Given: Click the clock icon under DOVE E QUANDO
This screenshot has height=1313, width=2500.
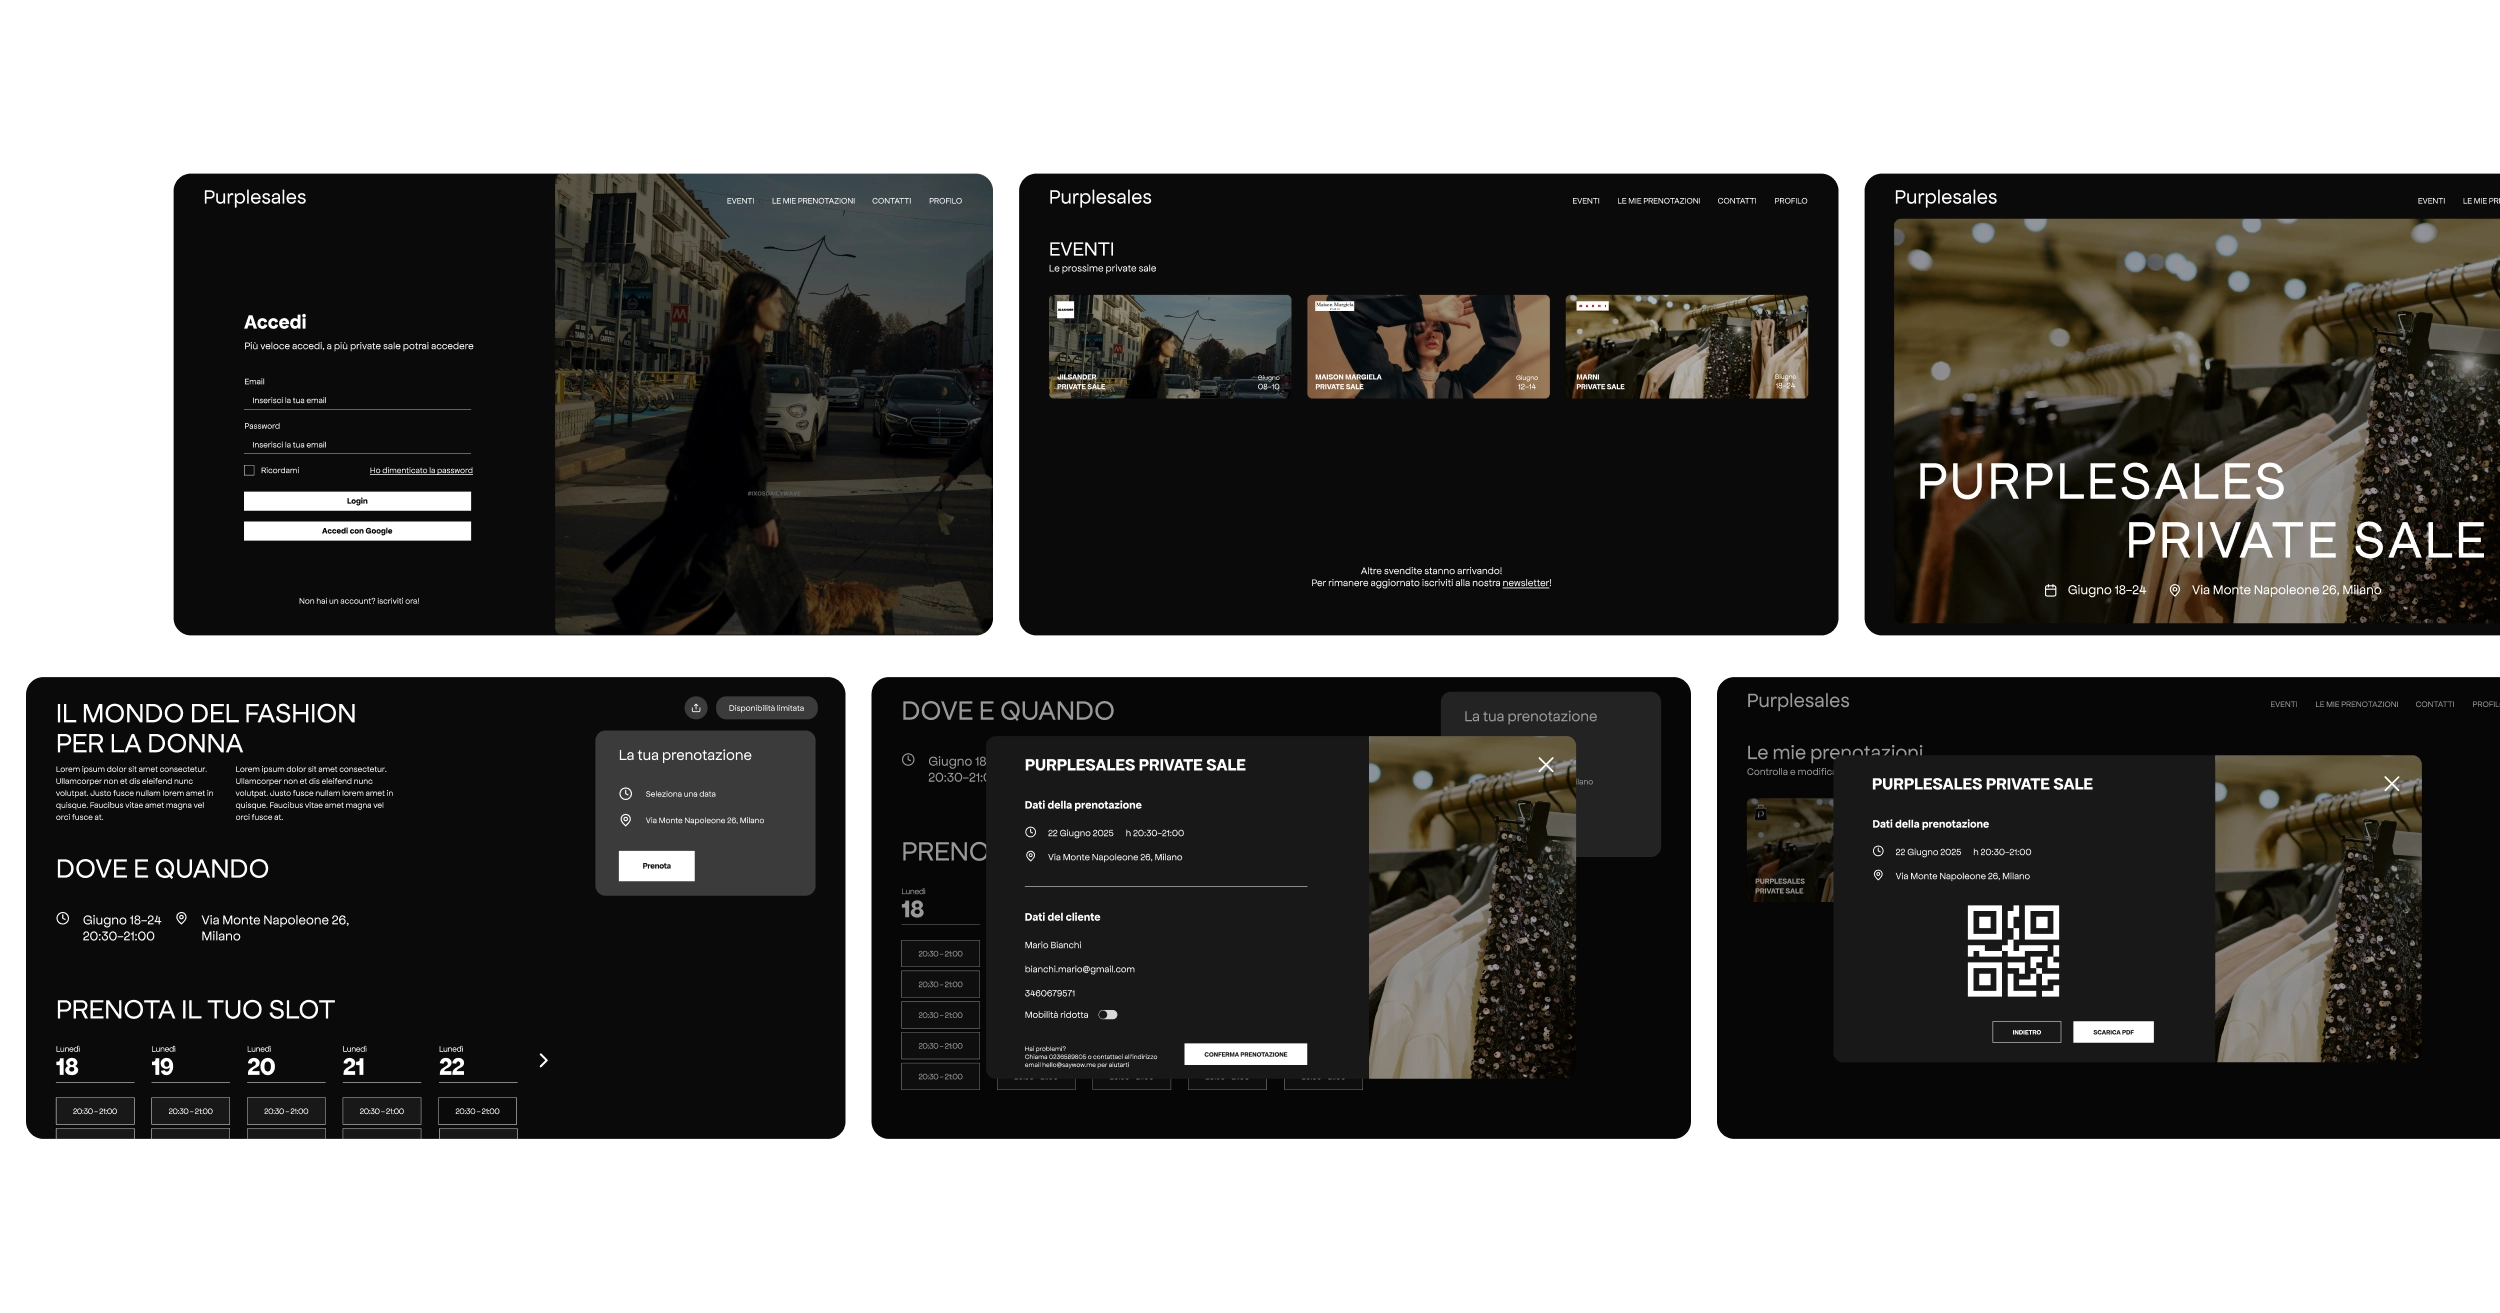Looking at the screenshot, I should pos(63,918).
